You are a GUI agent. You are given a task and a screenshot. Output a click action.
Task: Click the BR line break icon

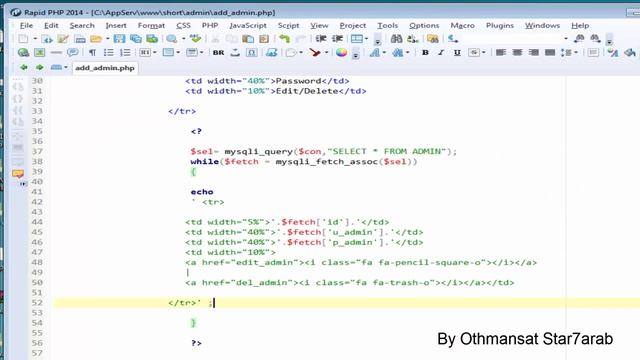coord(218,52)
